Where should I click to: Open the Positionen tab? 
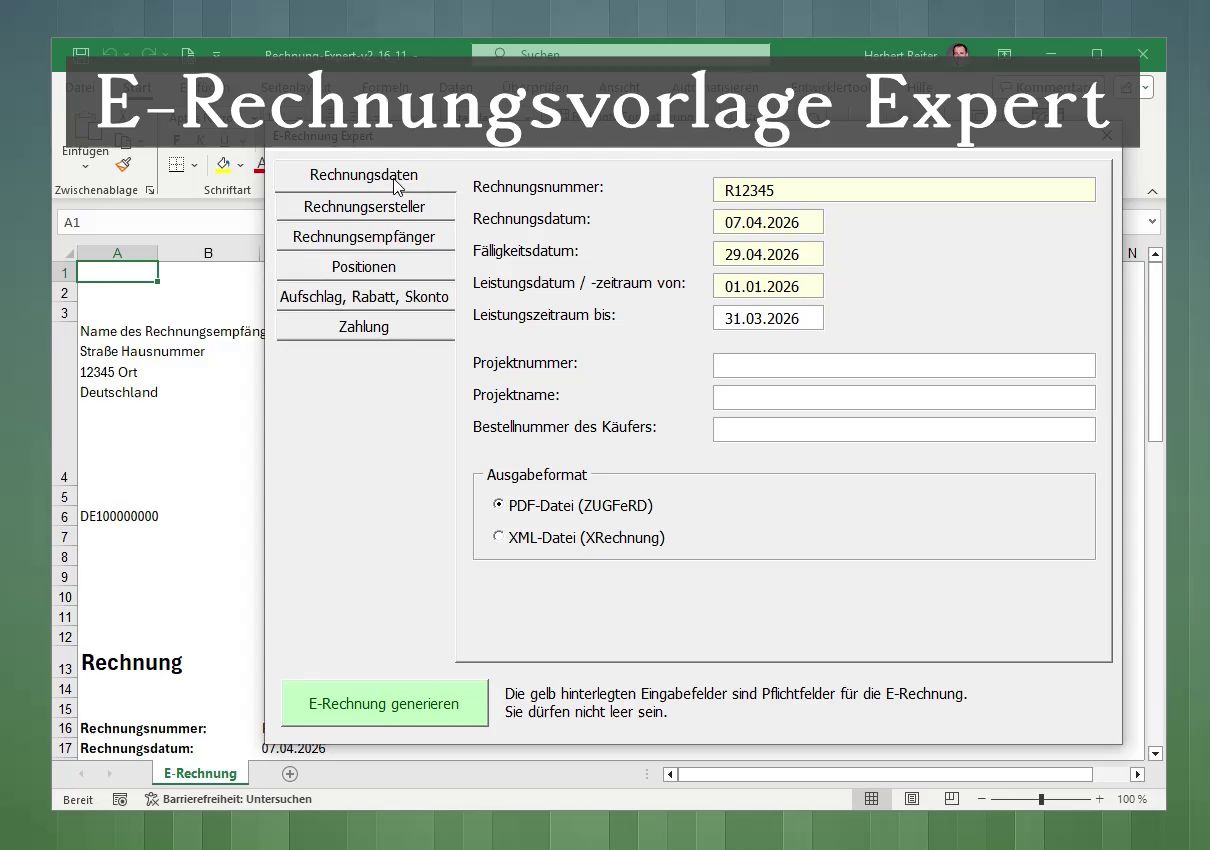point(364,267)
